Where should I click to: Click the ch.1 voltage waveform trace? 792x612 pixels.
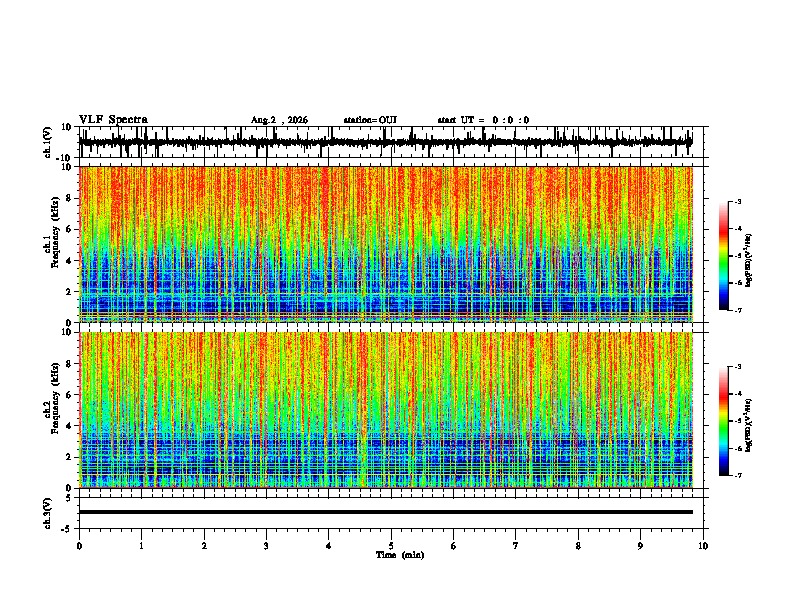[x=385, y=142]
